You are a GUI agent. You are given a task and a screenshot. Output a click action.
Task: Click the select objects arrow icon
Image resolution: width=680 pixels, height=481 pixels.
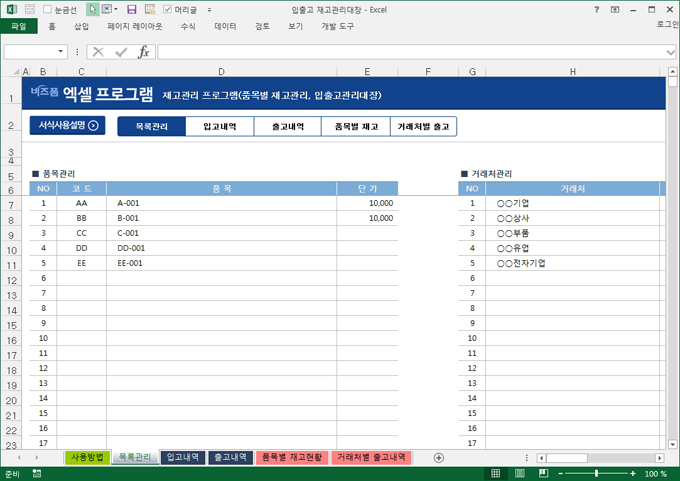pyautogui.click(x=93, y=9)
